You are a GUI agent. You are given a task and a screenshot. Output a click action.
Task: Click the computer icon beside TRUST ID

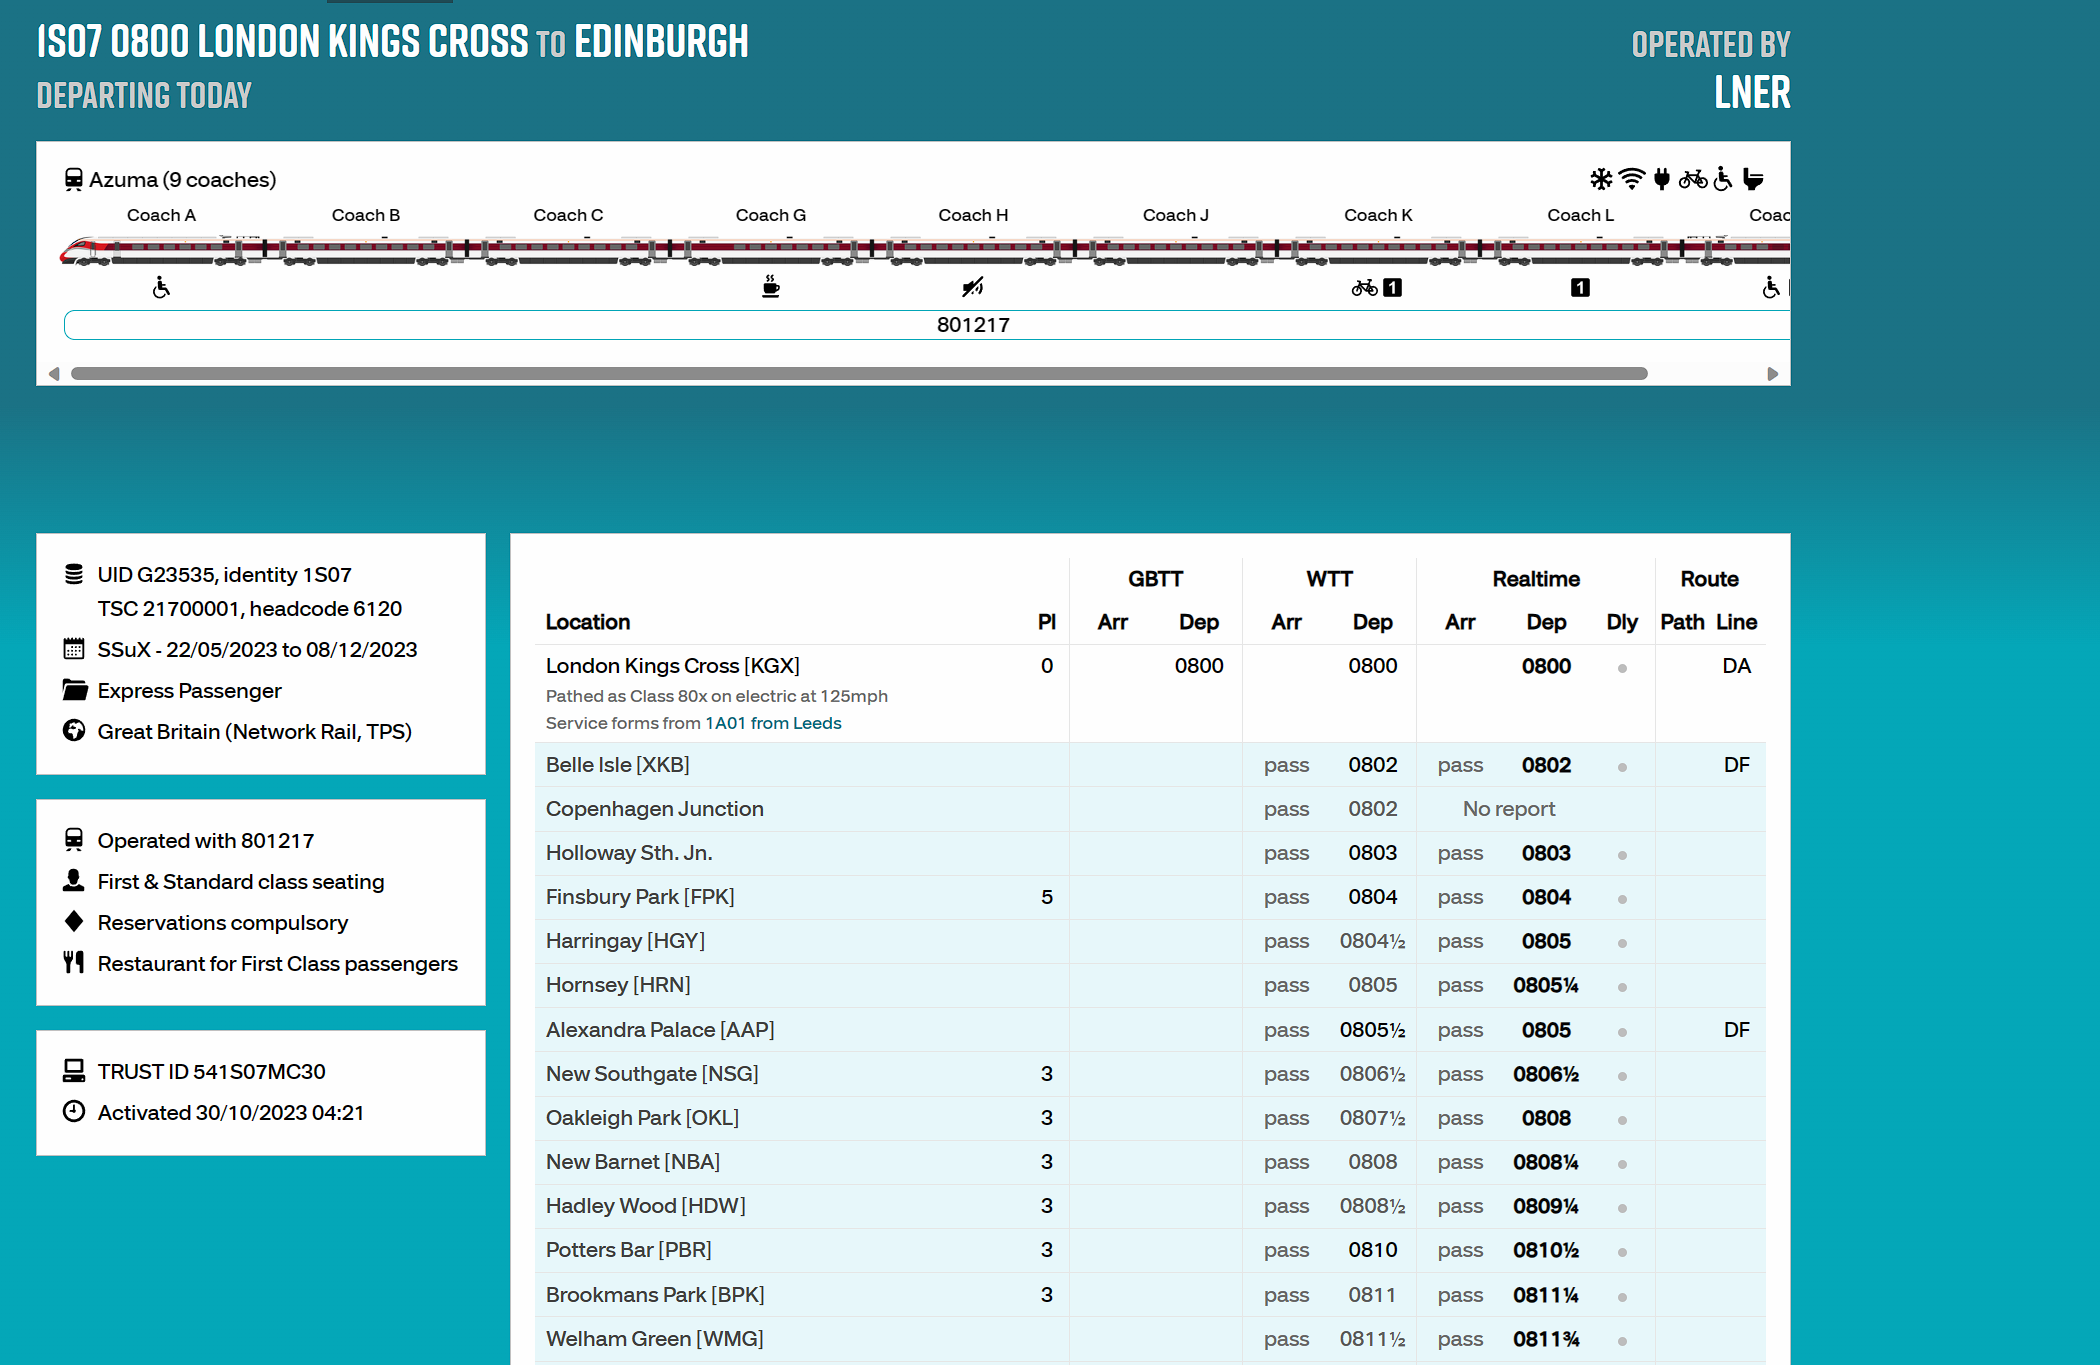click(73, 1071)
